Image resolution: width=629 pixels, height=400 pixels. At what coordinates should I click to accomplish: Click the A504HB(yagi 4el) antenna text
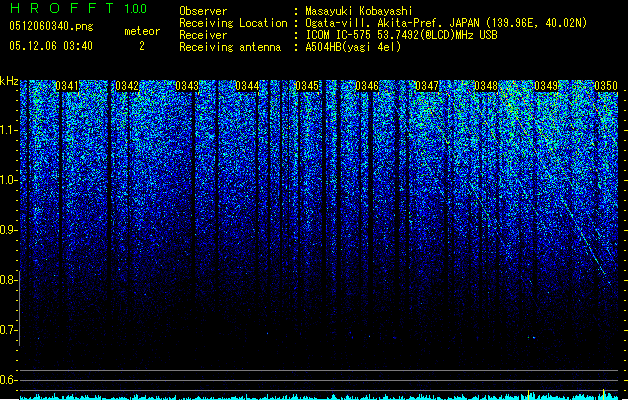point(353,47)
